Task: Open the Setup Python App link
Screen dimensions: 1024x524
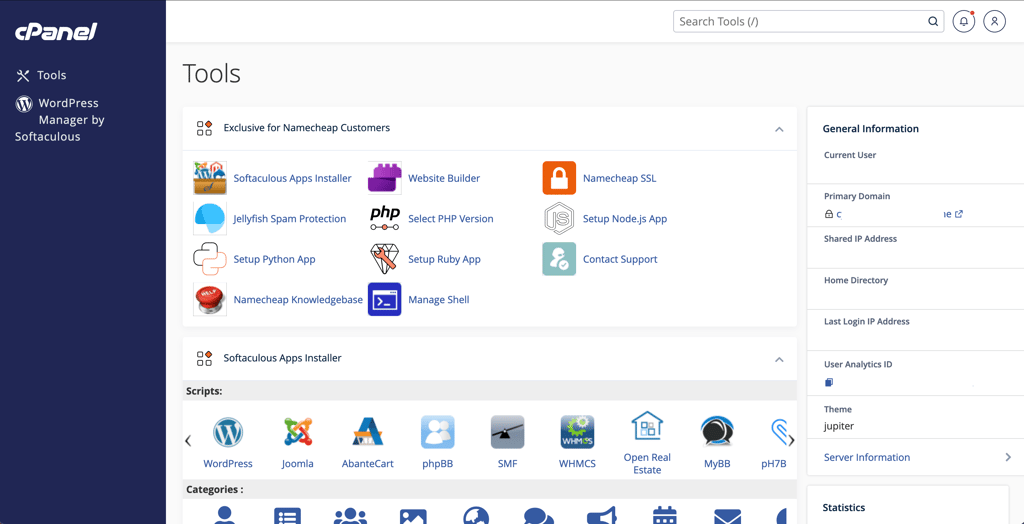Action: pyautogui.click(x=274, y=259)
